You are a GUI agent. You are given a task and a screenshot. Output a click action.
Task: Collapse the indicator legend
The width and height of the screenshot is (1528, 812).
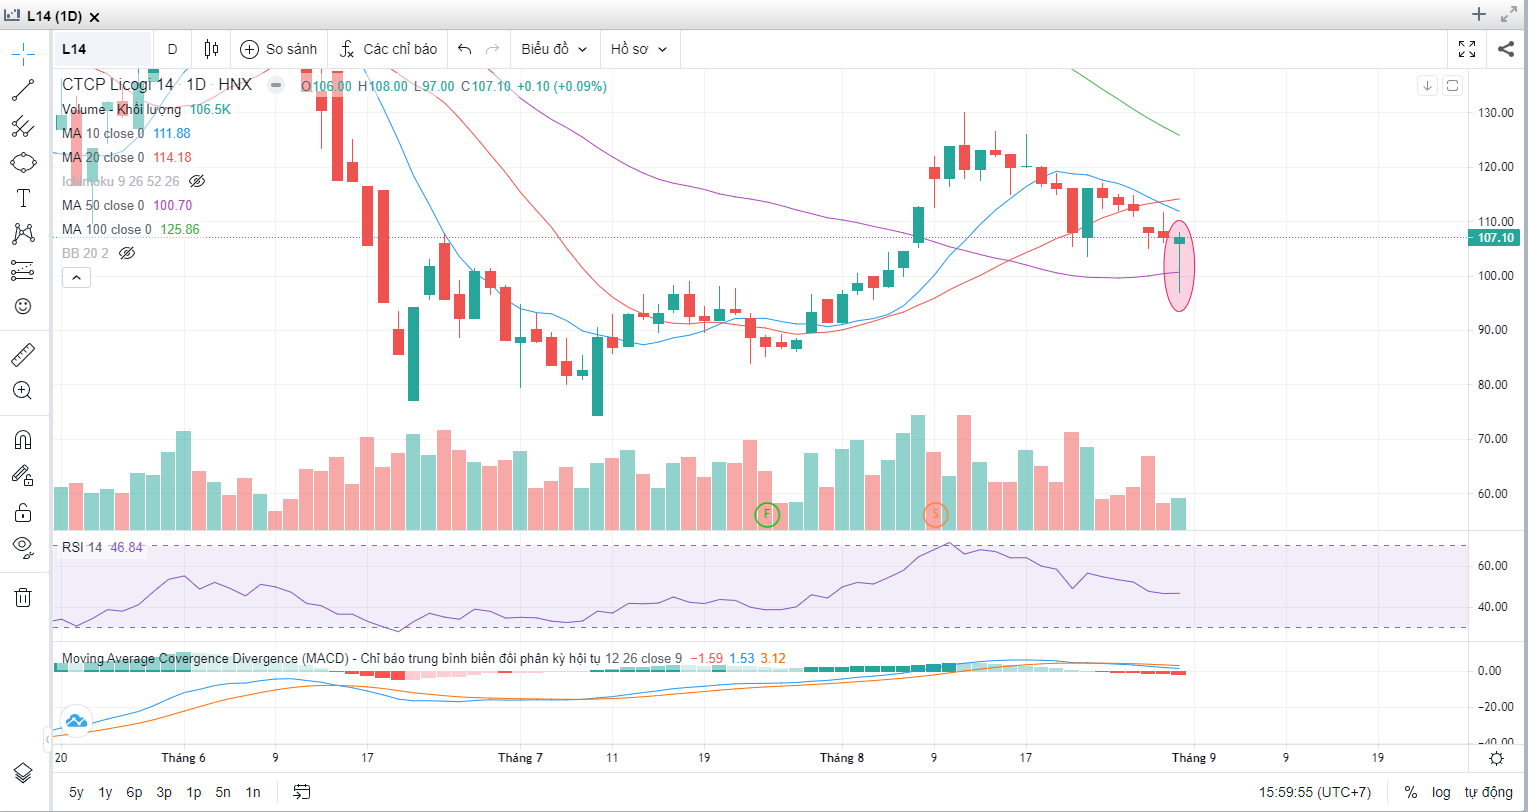coord(76,278)
